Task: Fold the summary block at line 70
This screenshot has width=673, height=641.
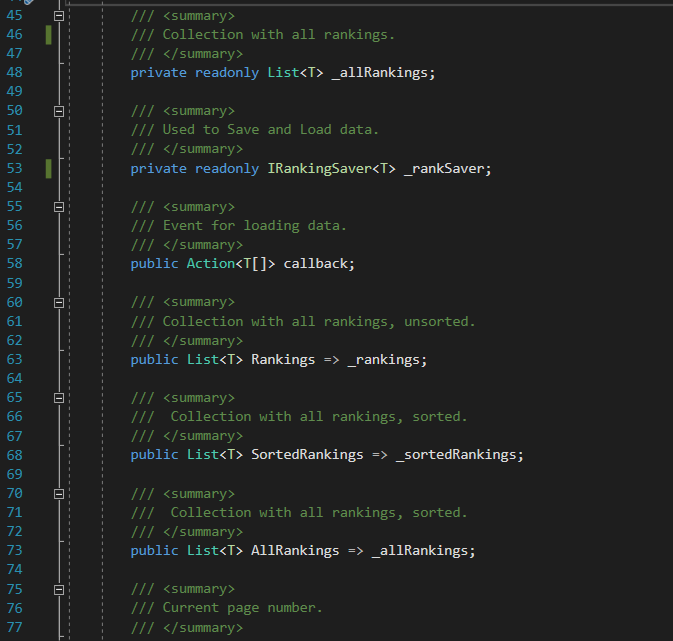Action: click(59, 494)
